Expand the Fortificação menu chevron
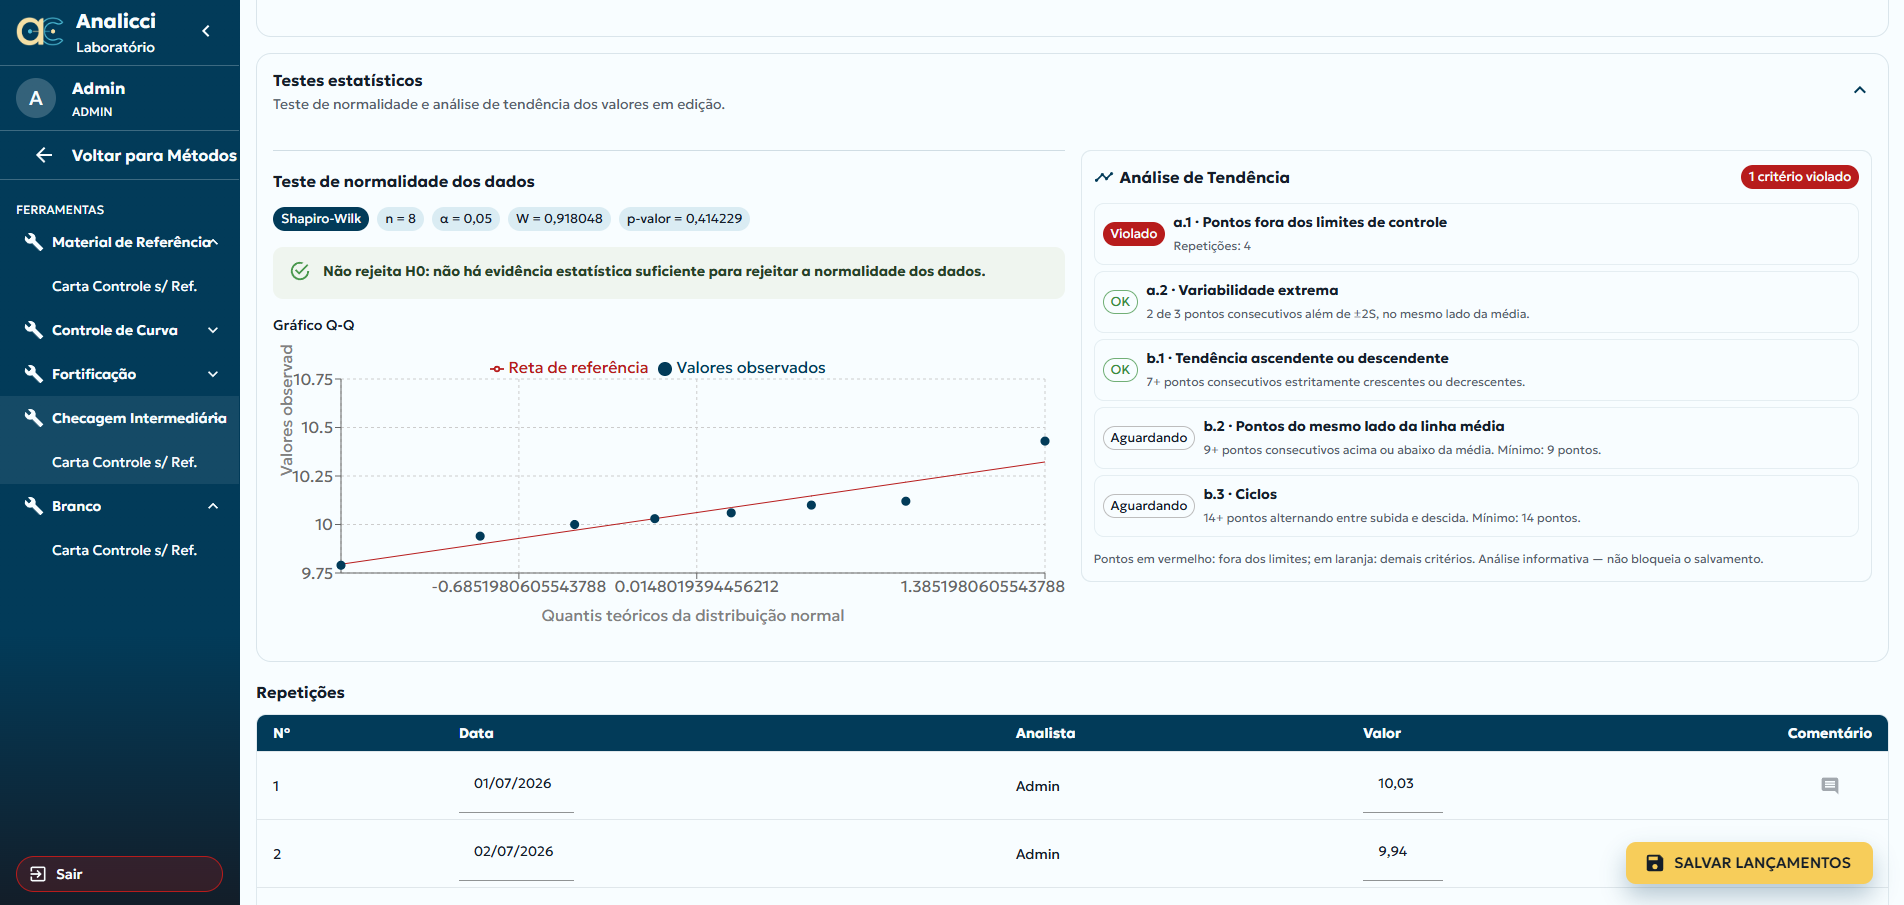Image resolution: width=1904 pixels, height=905 pixels. point(213,374)
